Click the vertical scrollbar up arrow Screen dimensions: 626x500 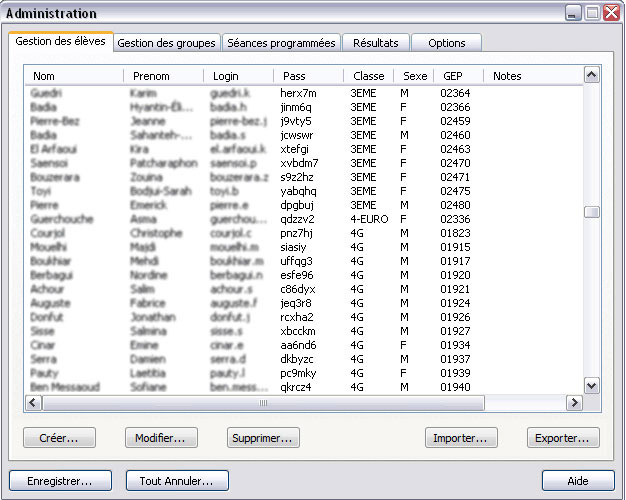(x=591, y=75)
